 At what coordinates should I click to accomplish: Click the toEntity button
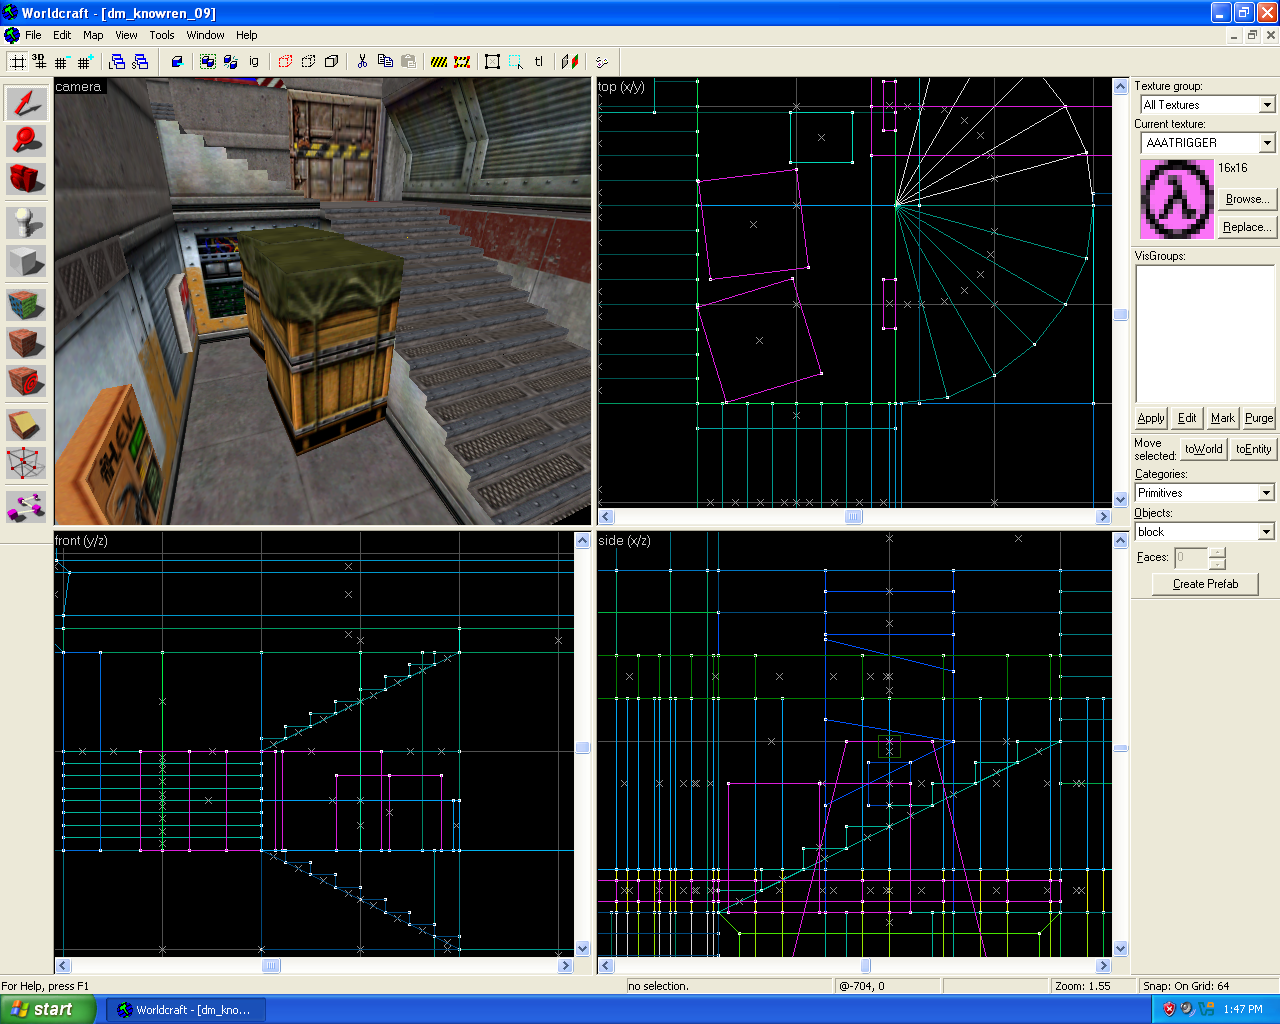pos(1253,449)
